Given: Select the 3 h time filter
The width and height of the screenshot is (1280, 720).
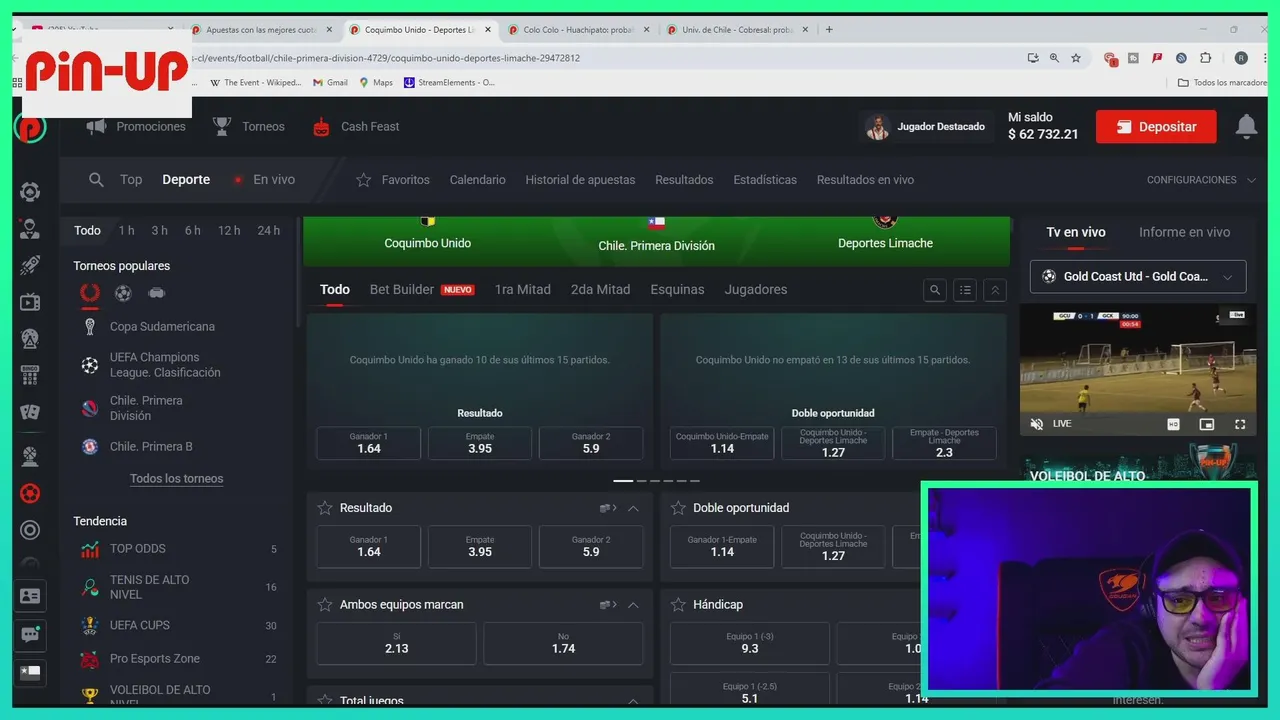Looking at the screenshot, I should (159, 231).
